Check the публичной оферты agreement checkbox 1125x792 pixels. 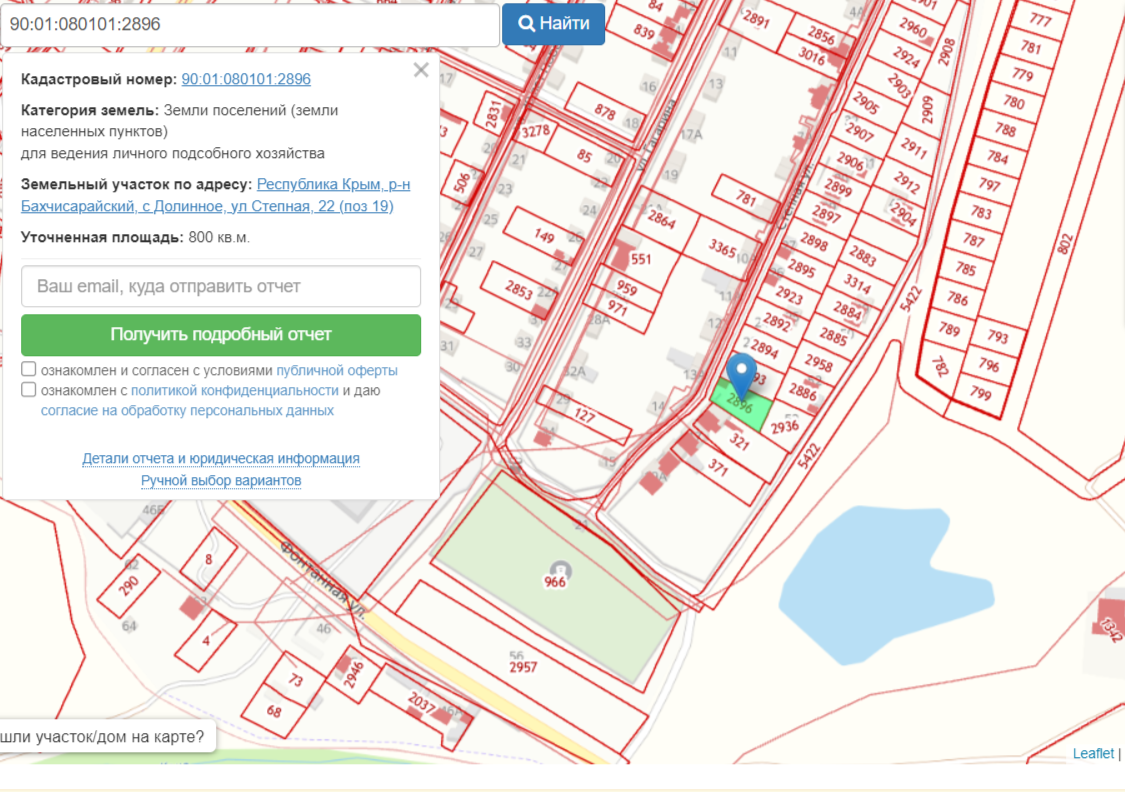click(29, 370)
